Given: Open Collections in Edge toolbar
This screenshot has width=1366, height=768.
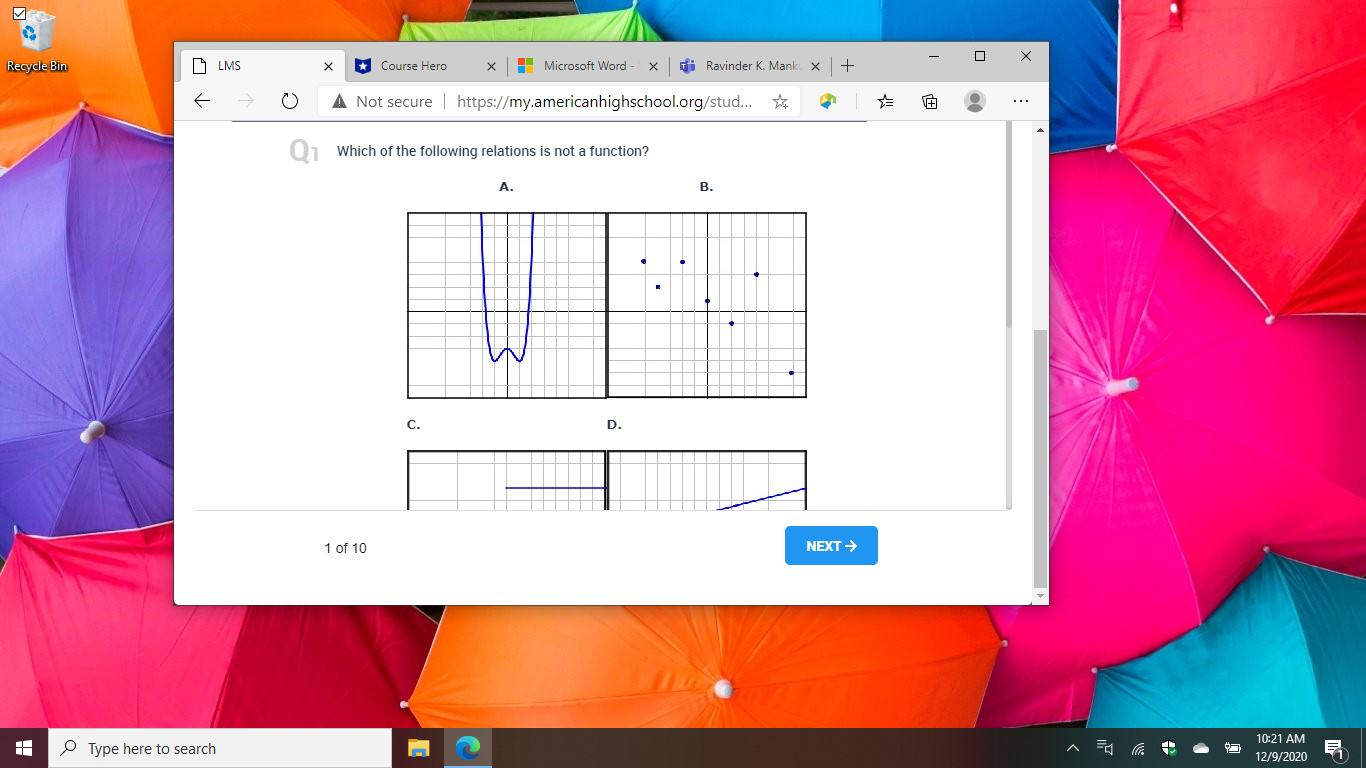Looking at the screenshot, I should [929, 101].
